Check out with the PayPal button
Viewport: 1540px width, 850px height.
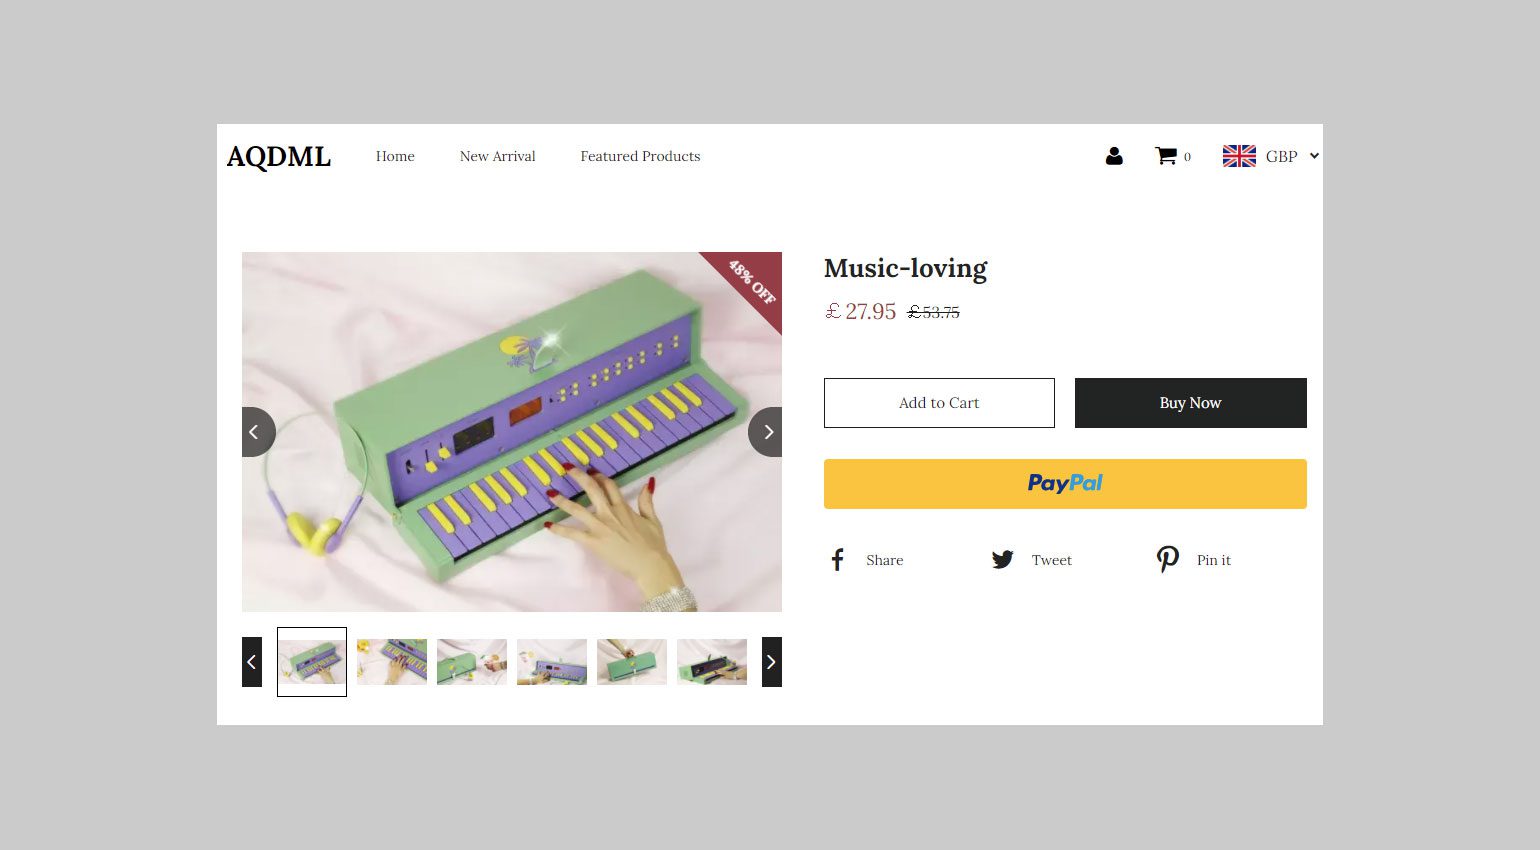[1065, 484]
